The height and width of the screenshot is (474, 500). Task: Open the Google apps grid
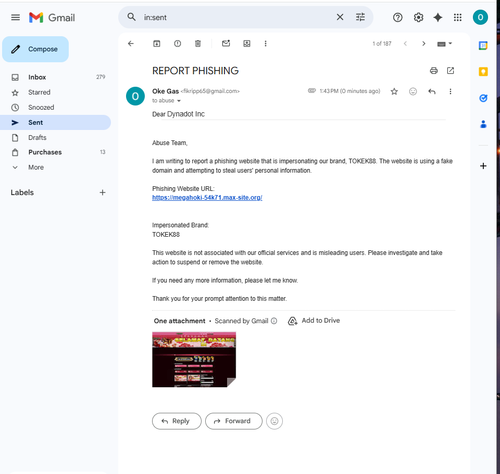click(458, 17)
